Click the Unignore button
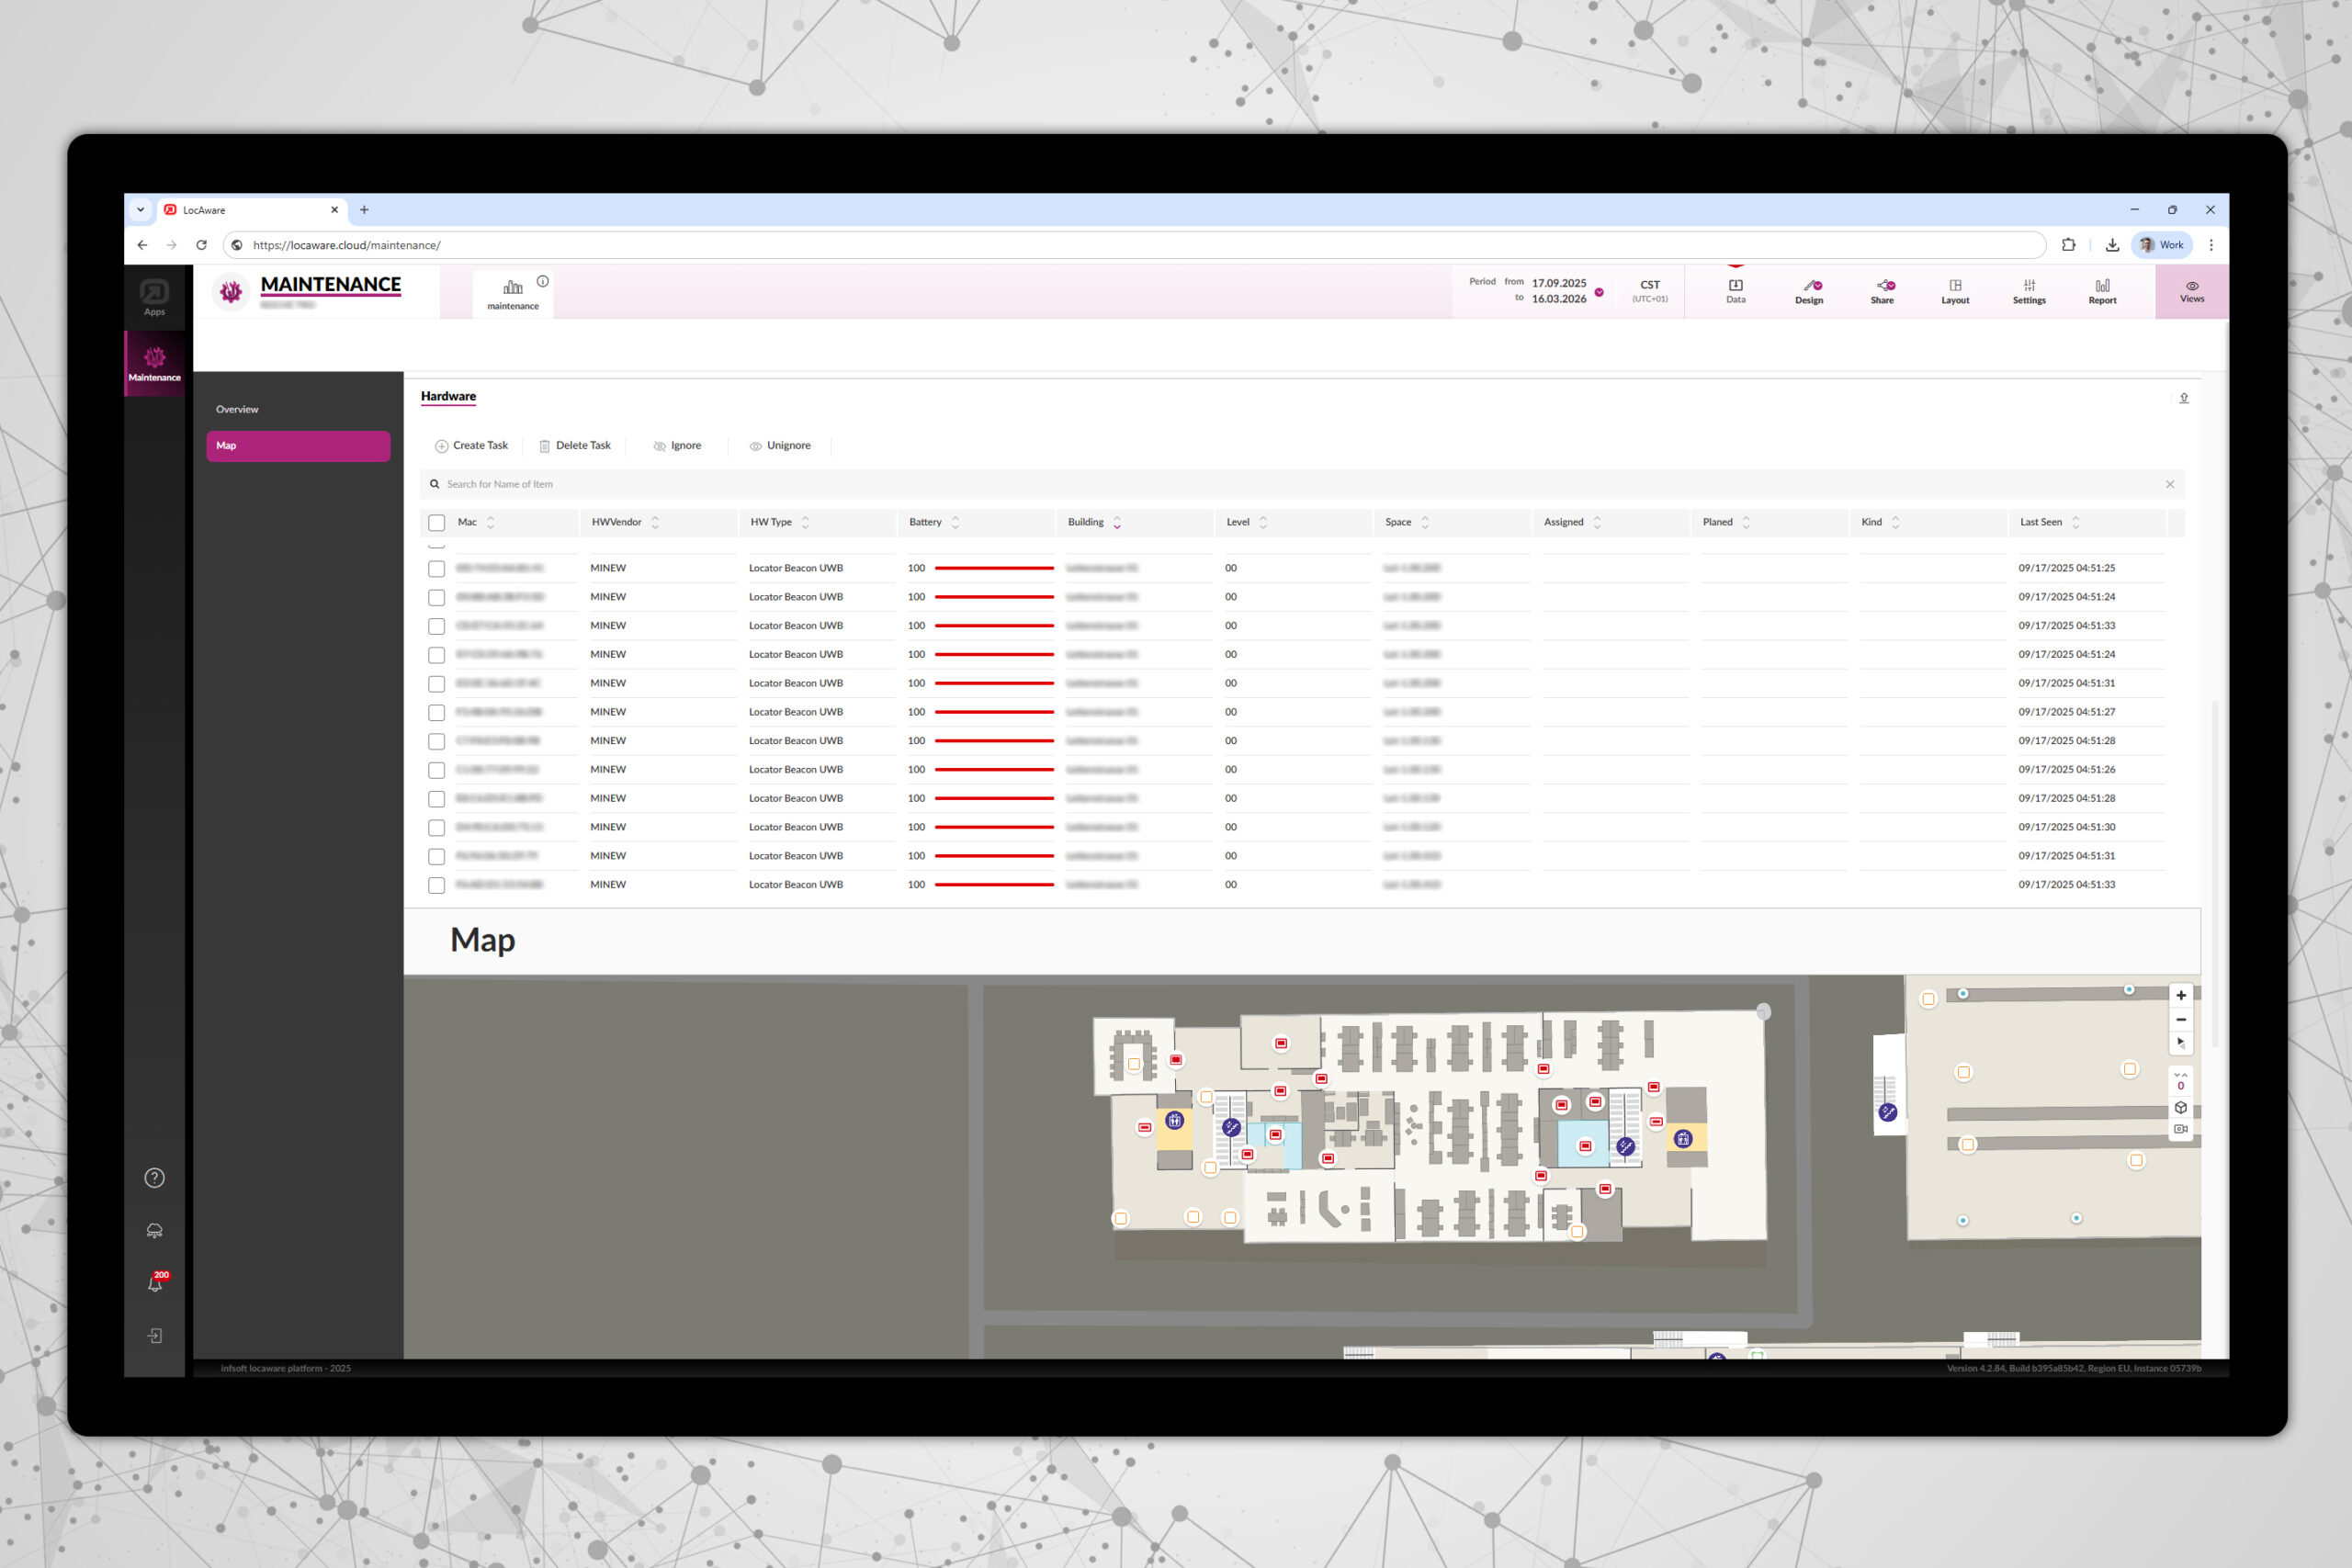The image size is (2352, 1568). pos(780,446)
